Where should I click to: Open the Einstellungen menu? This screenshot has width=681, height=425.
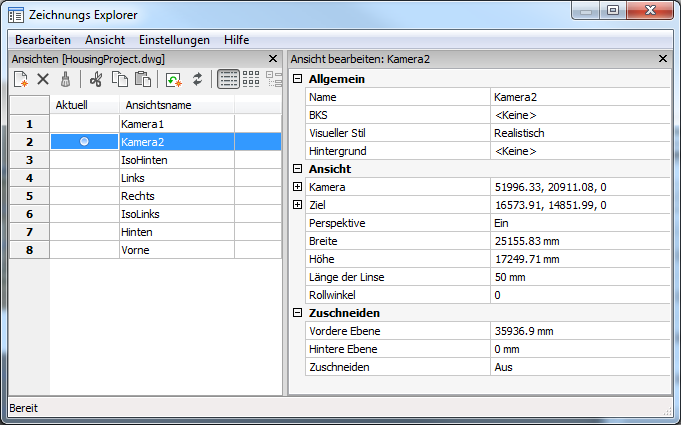[175, 40]
